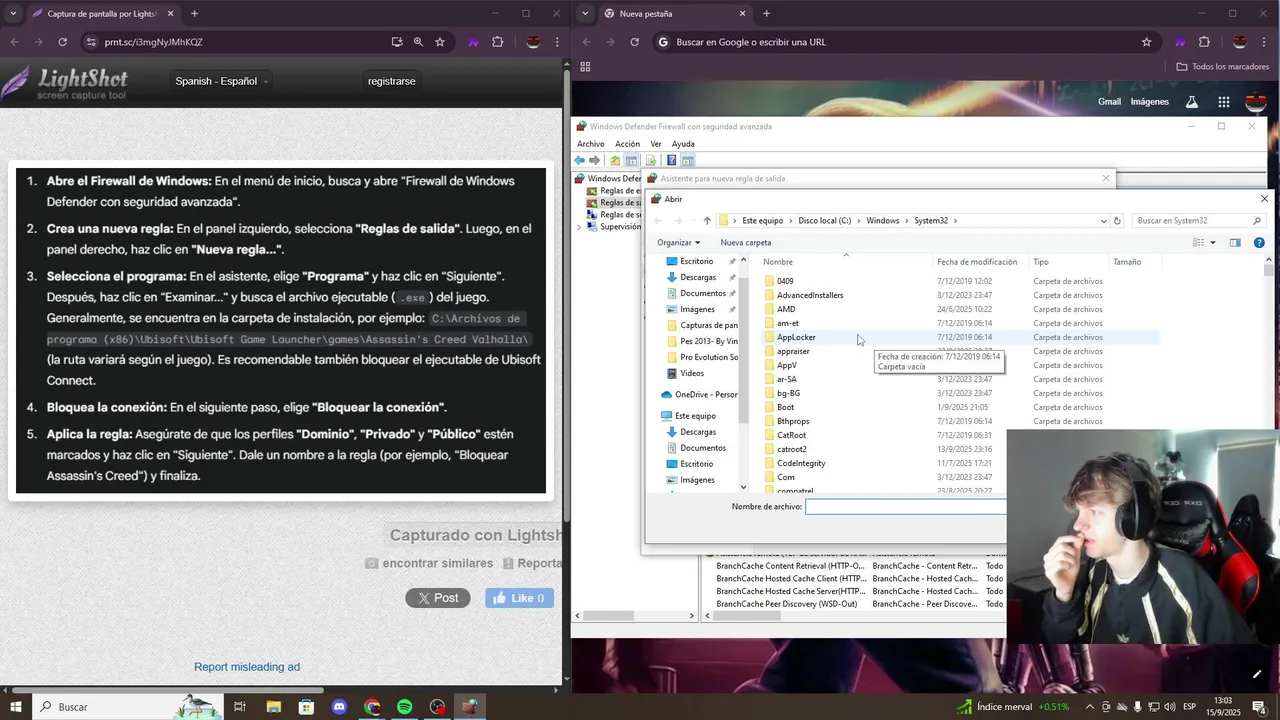Click the Firewall toolbar export list icon
This screenshot has height=720, width=1280.
click(x=651, y=160)
